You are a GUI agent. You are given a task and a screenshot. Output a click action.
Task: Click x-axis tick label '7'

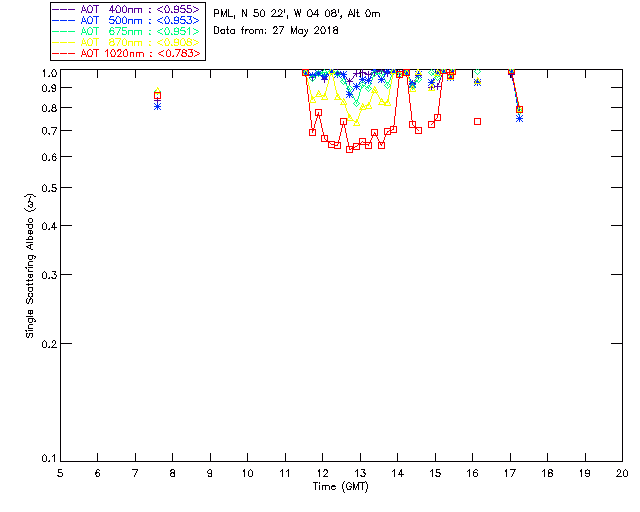tap(135, 473)
